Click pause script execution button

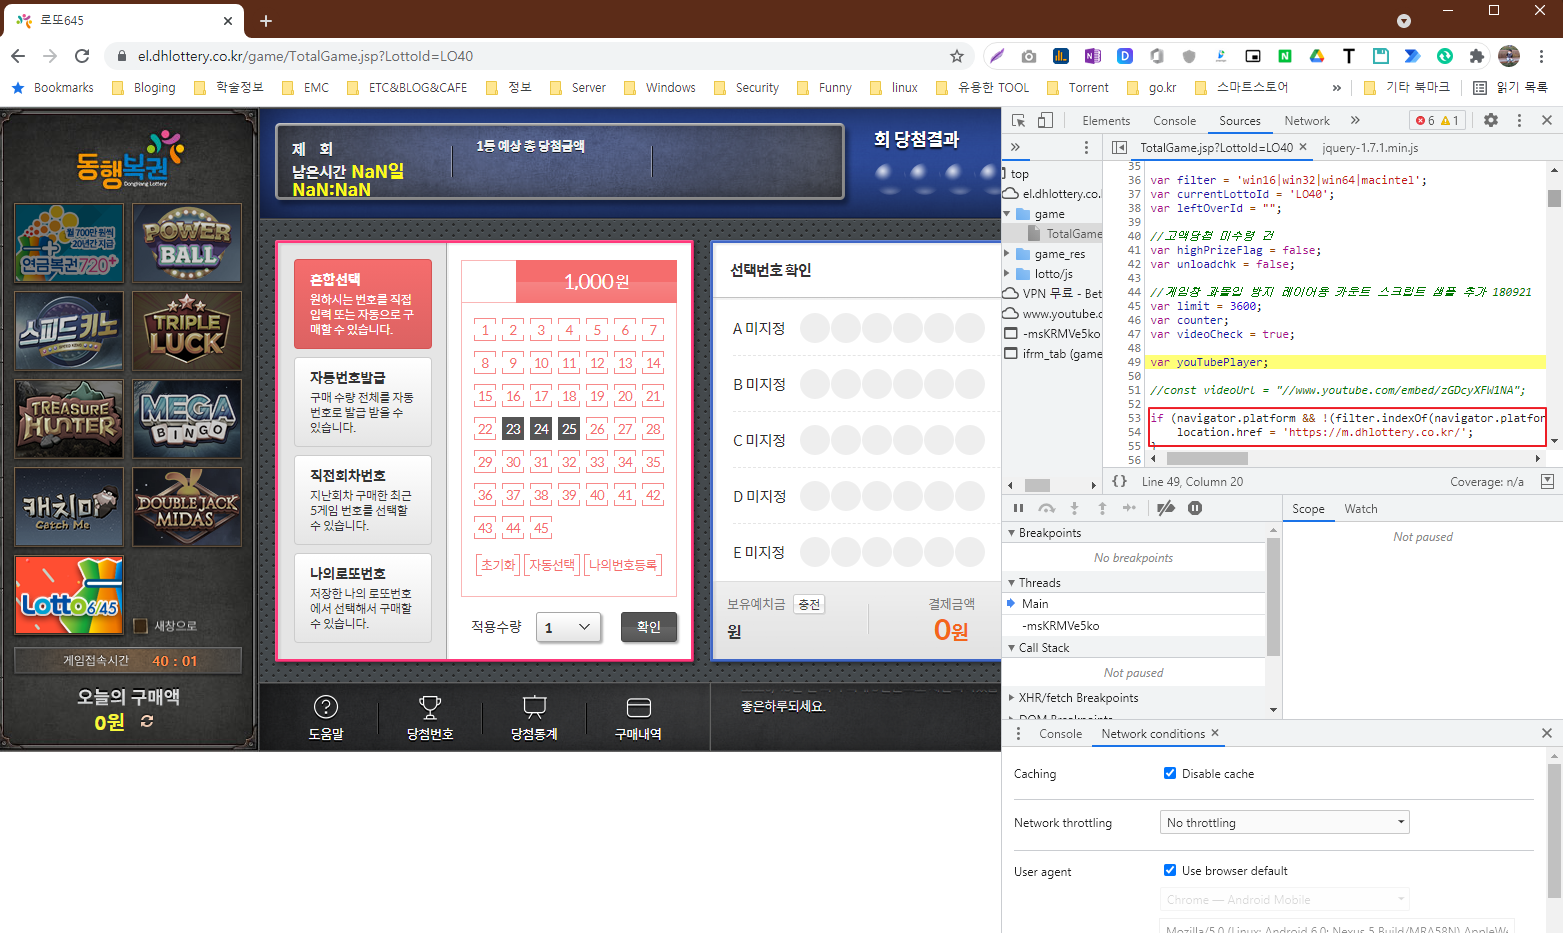[1019, 508]
